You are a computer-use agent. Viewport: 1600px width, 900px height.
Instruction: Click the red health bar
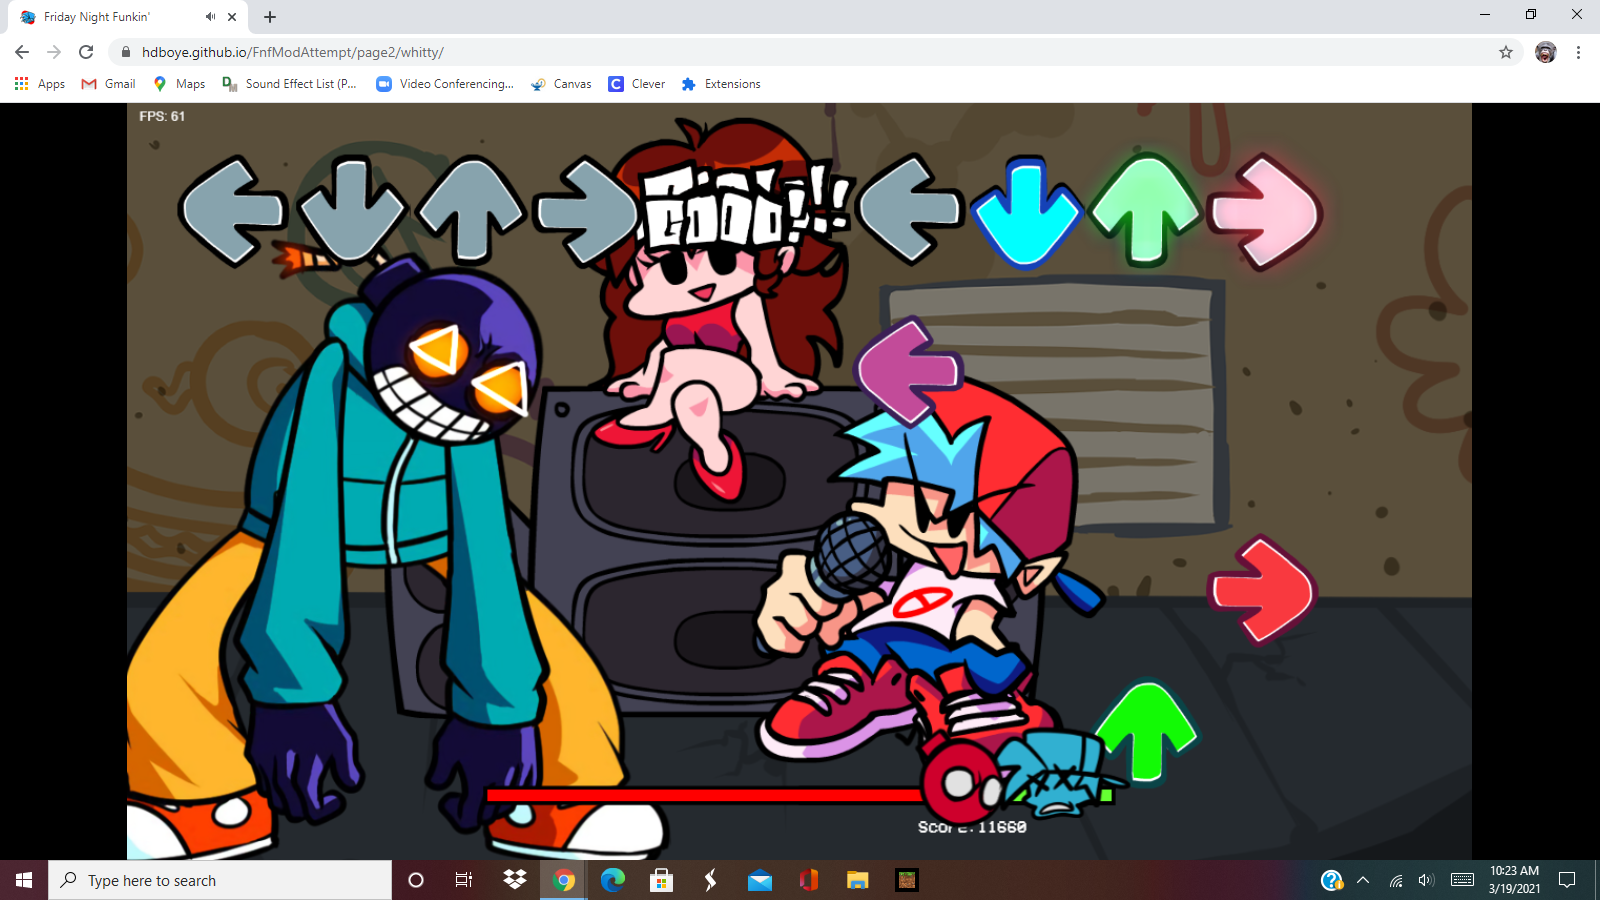[705, 795]
